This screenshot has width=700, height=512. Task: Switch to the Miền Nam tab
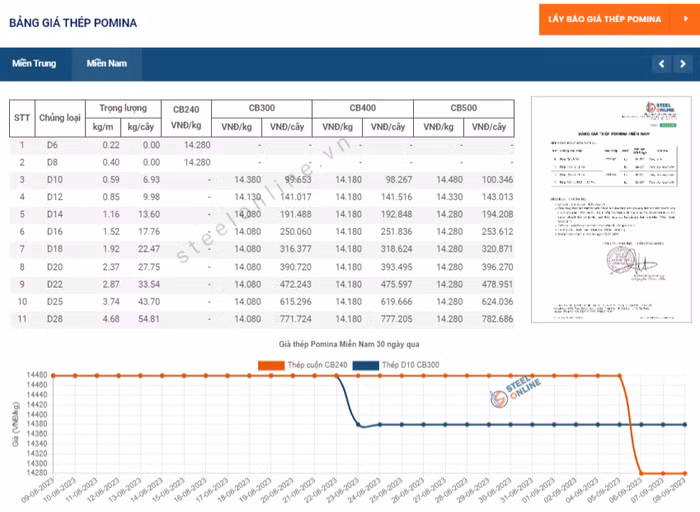107,63
